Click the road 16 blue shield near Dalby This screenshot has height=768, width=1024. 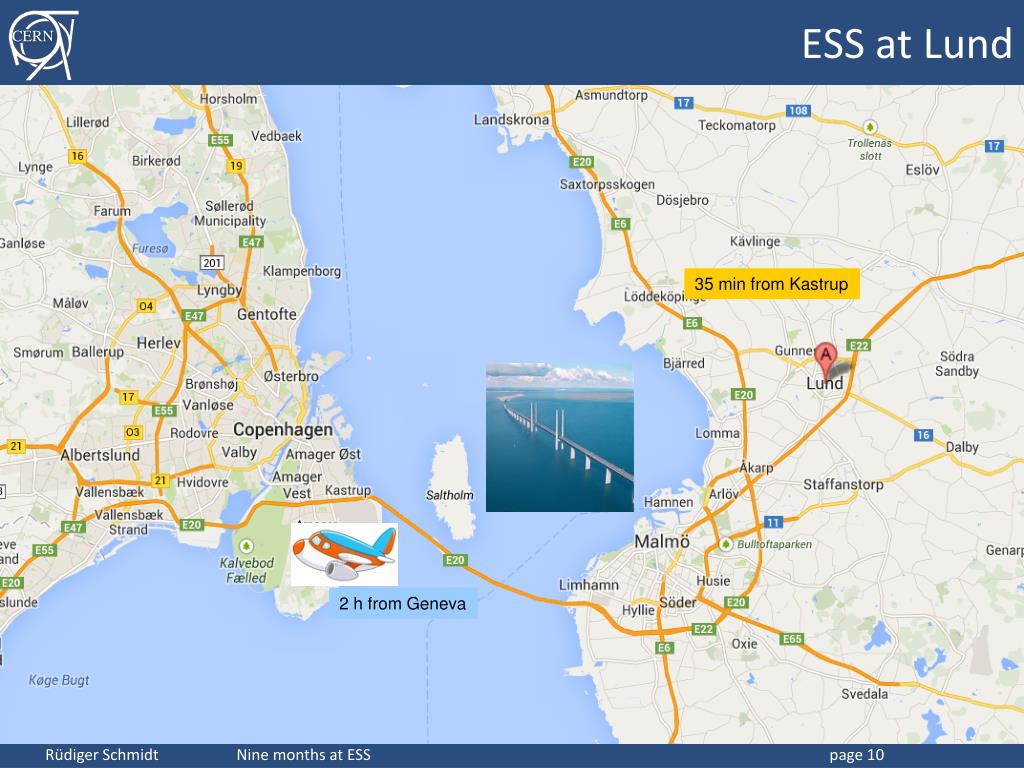click(x=923, y=435)
